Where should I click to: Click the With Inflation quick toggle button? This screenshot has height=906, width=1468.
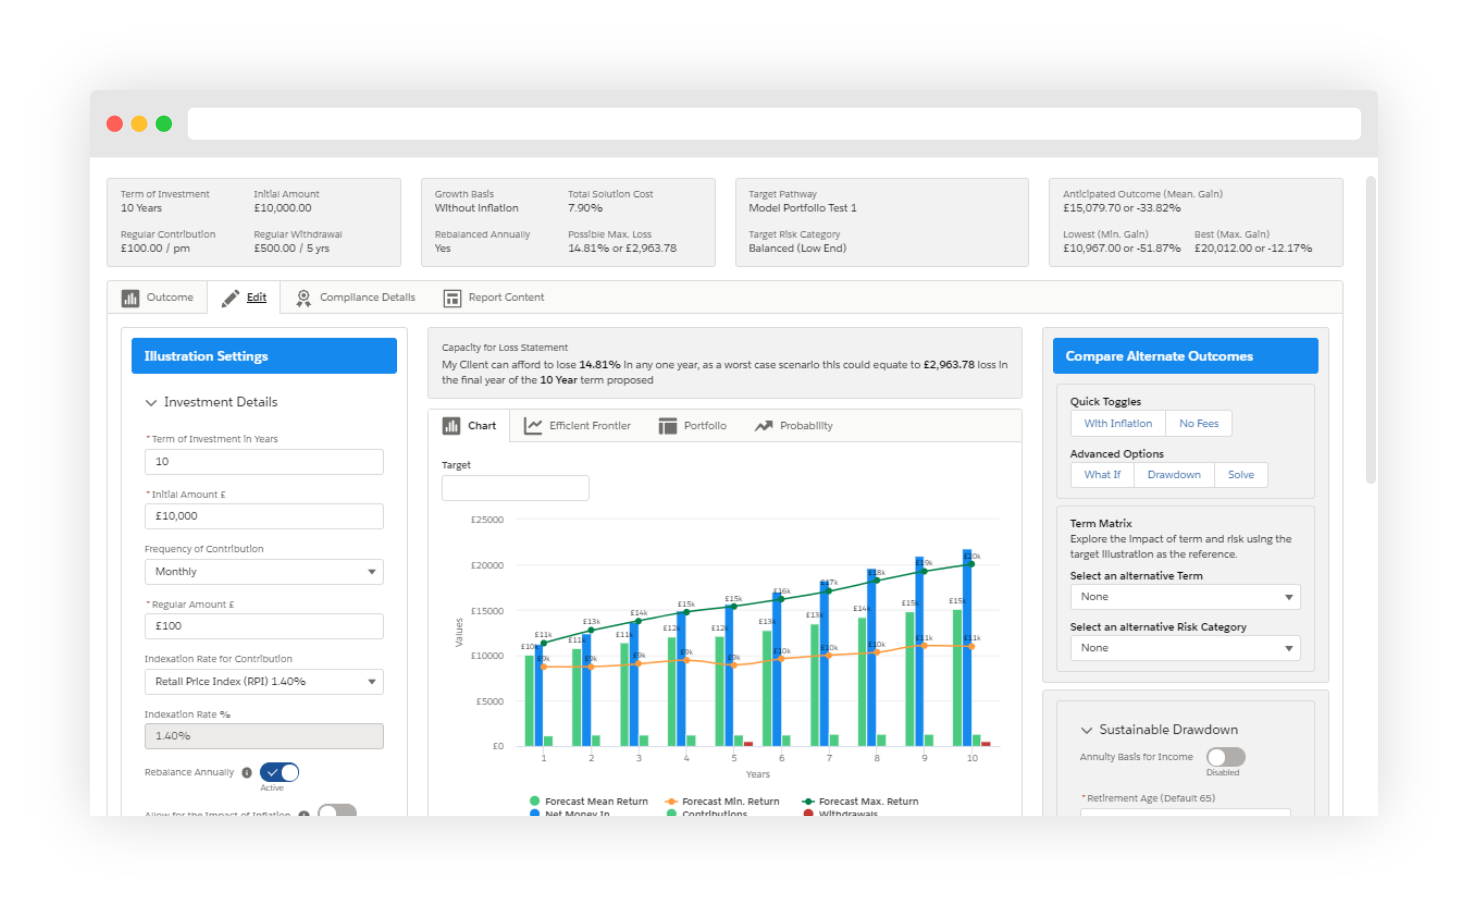point(1117,424)
